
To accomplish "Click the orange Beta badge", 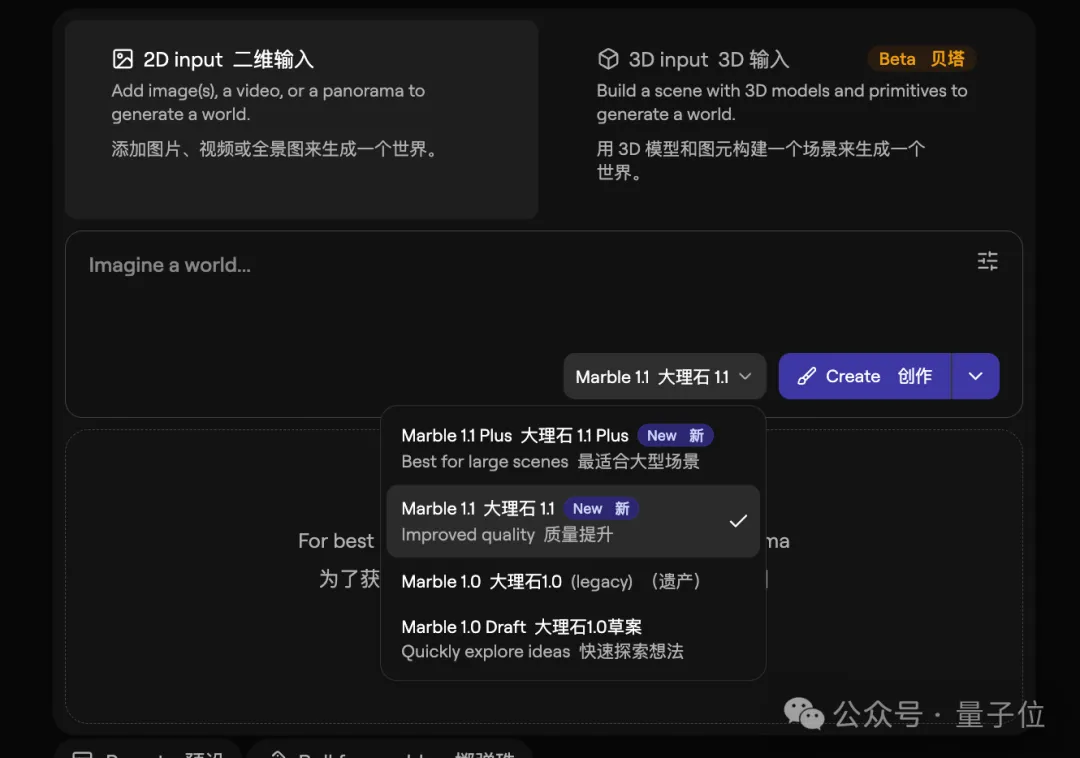I will [x=921, y=59].
